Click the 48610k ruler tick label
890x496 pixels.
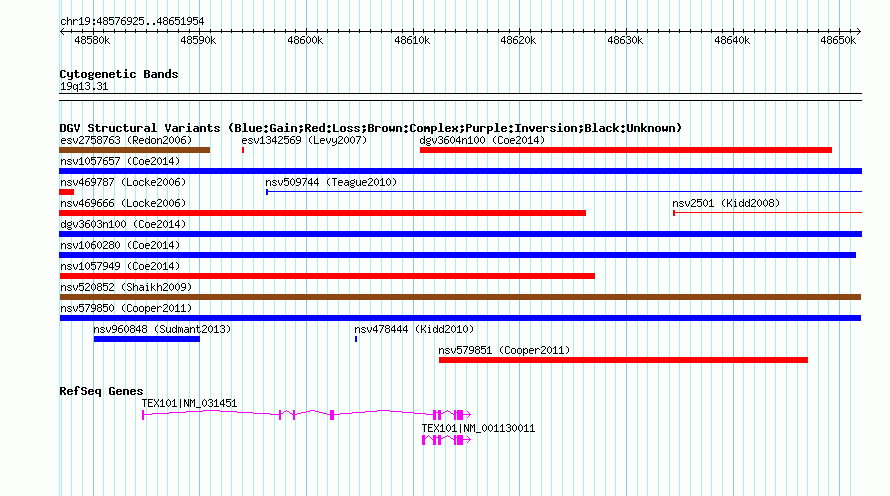[x=412, y=40]
